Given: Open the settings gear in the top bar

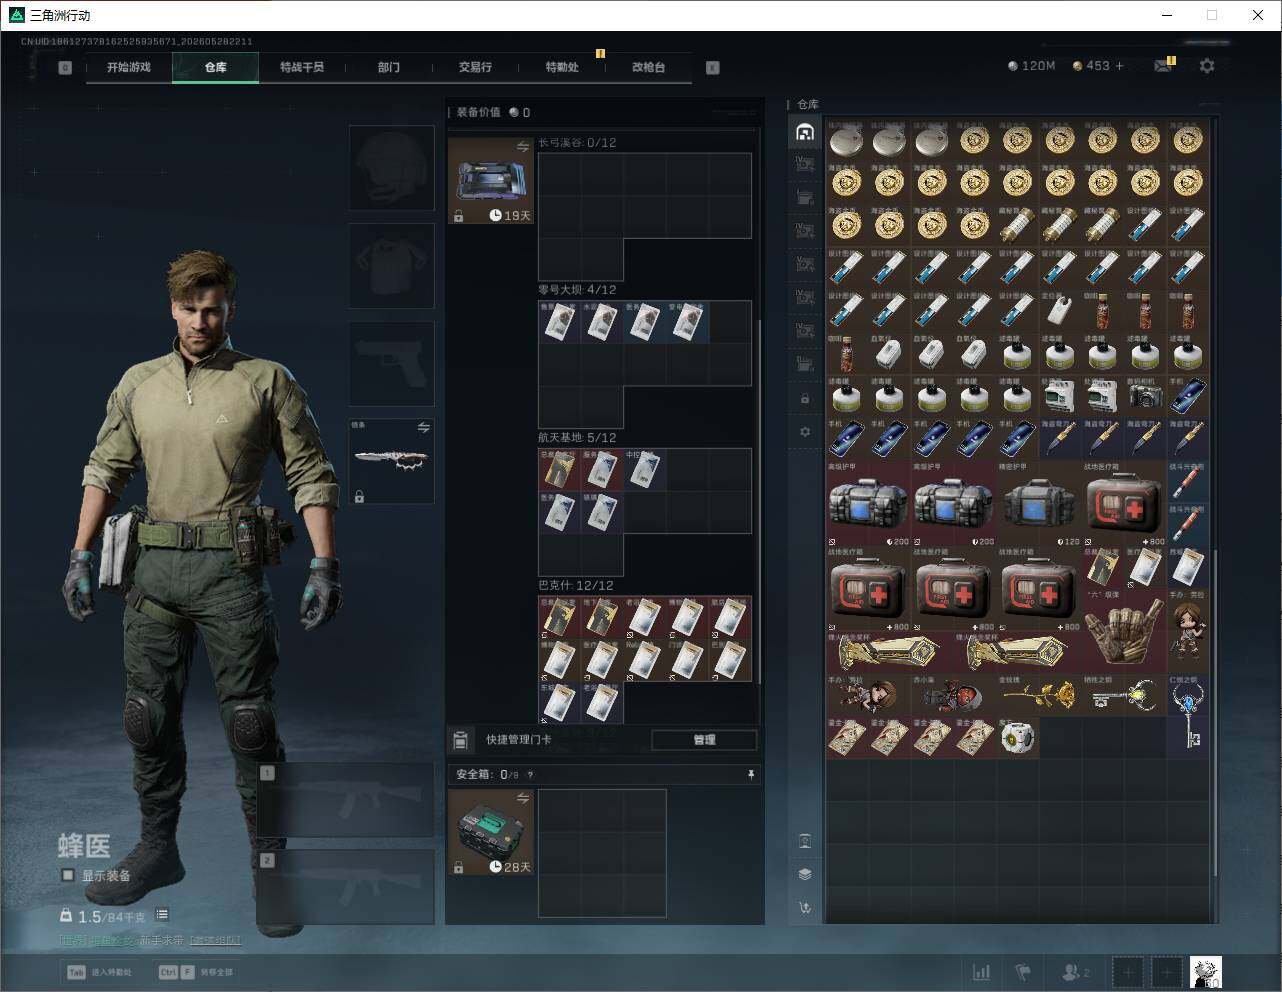Looking at the screenshot, I should pos(1207,66).
